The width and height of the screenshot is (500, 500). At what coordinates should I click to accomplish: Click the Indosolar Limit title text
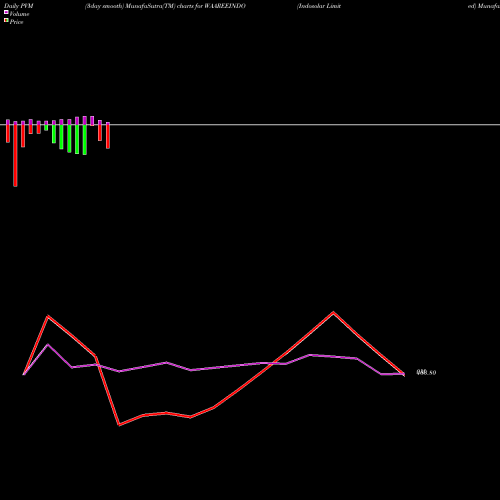coord(319,6)
